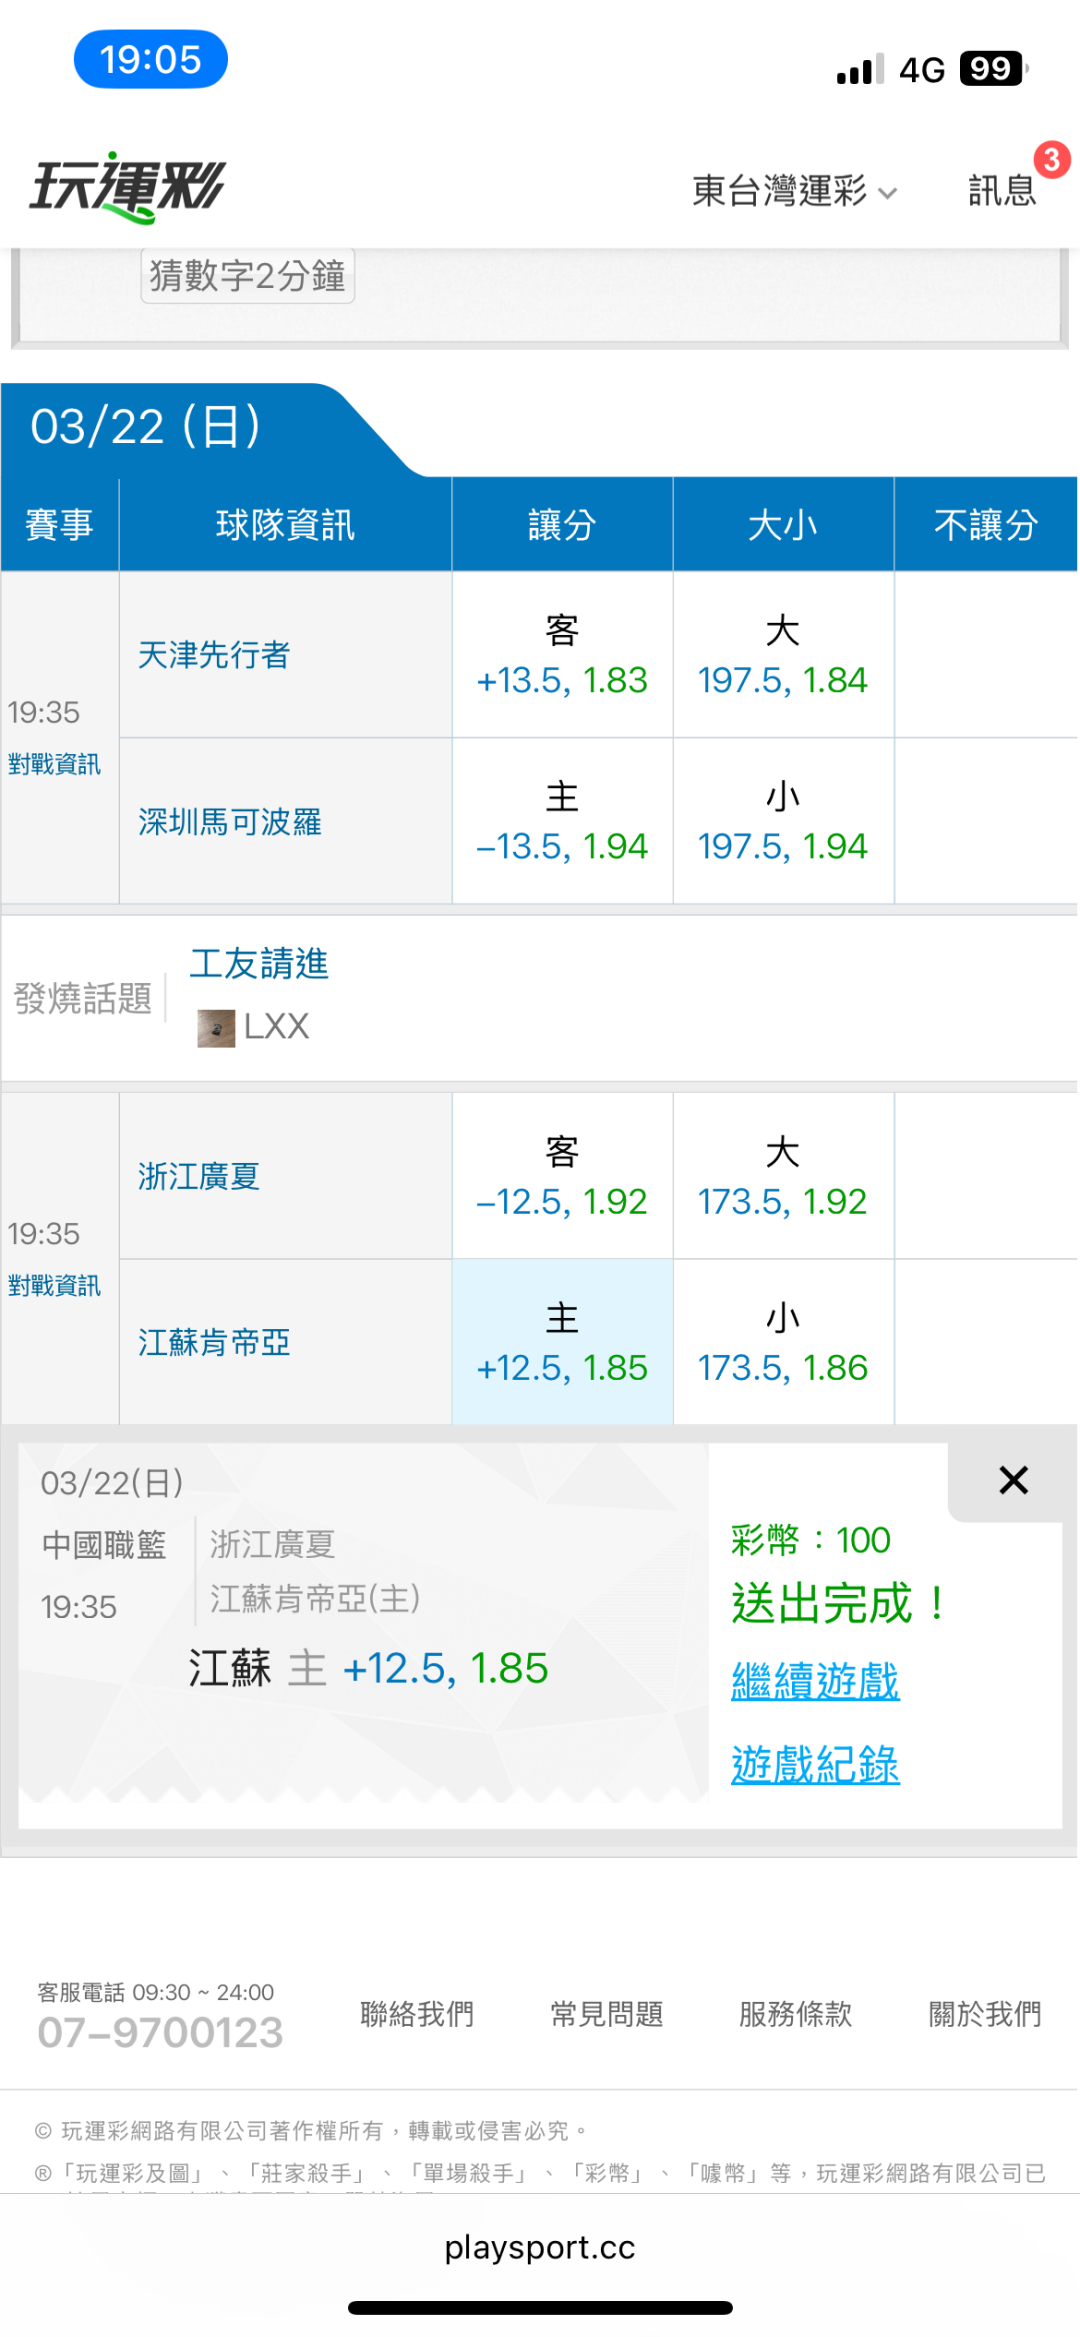
Task: Open 服務條款 footer item
Action: tap(795, 2014)
